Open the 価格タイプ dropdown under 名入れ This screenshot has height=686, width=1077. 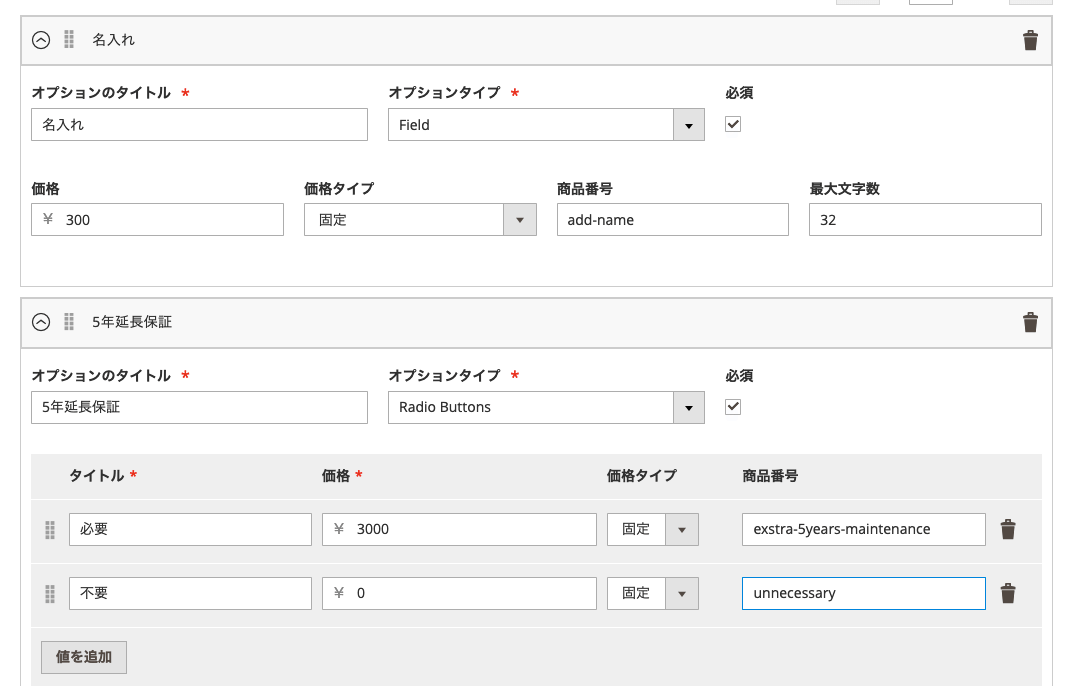521,219
